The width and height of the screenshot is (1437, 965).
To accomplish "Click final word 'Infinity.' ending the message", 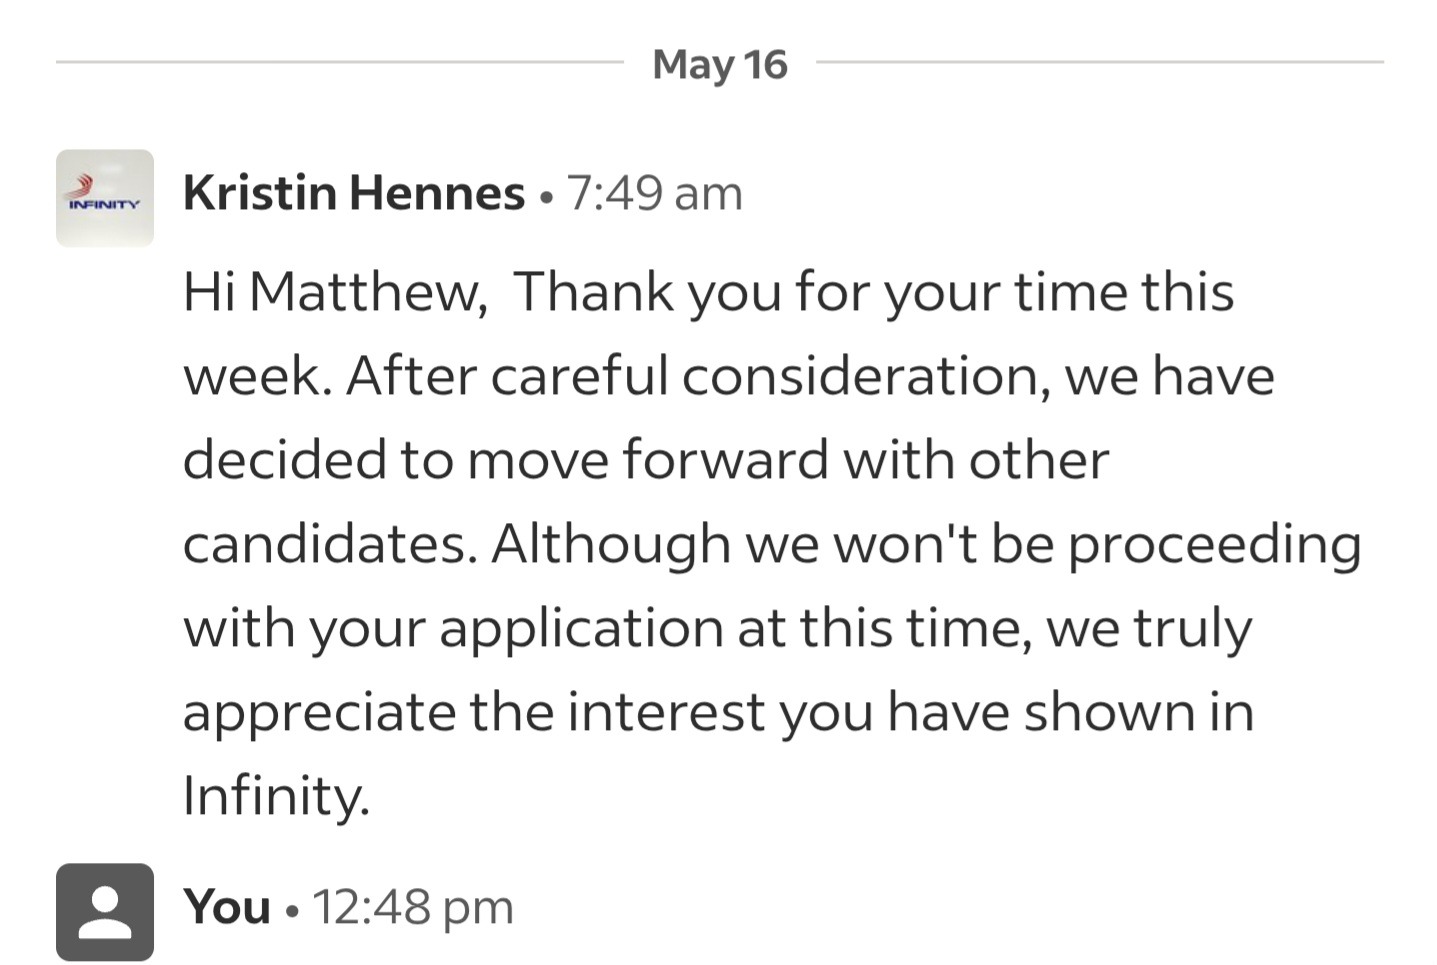I will [x=276, y=796].
